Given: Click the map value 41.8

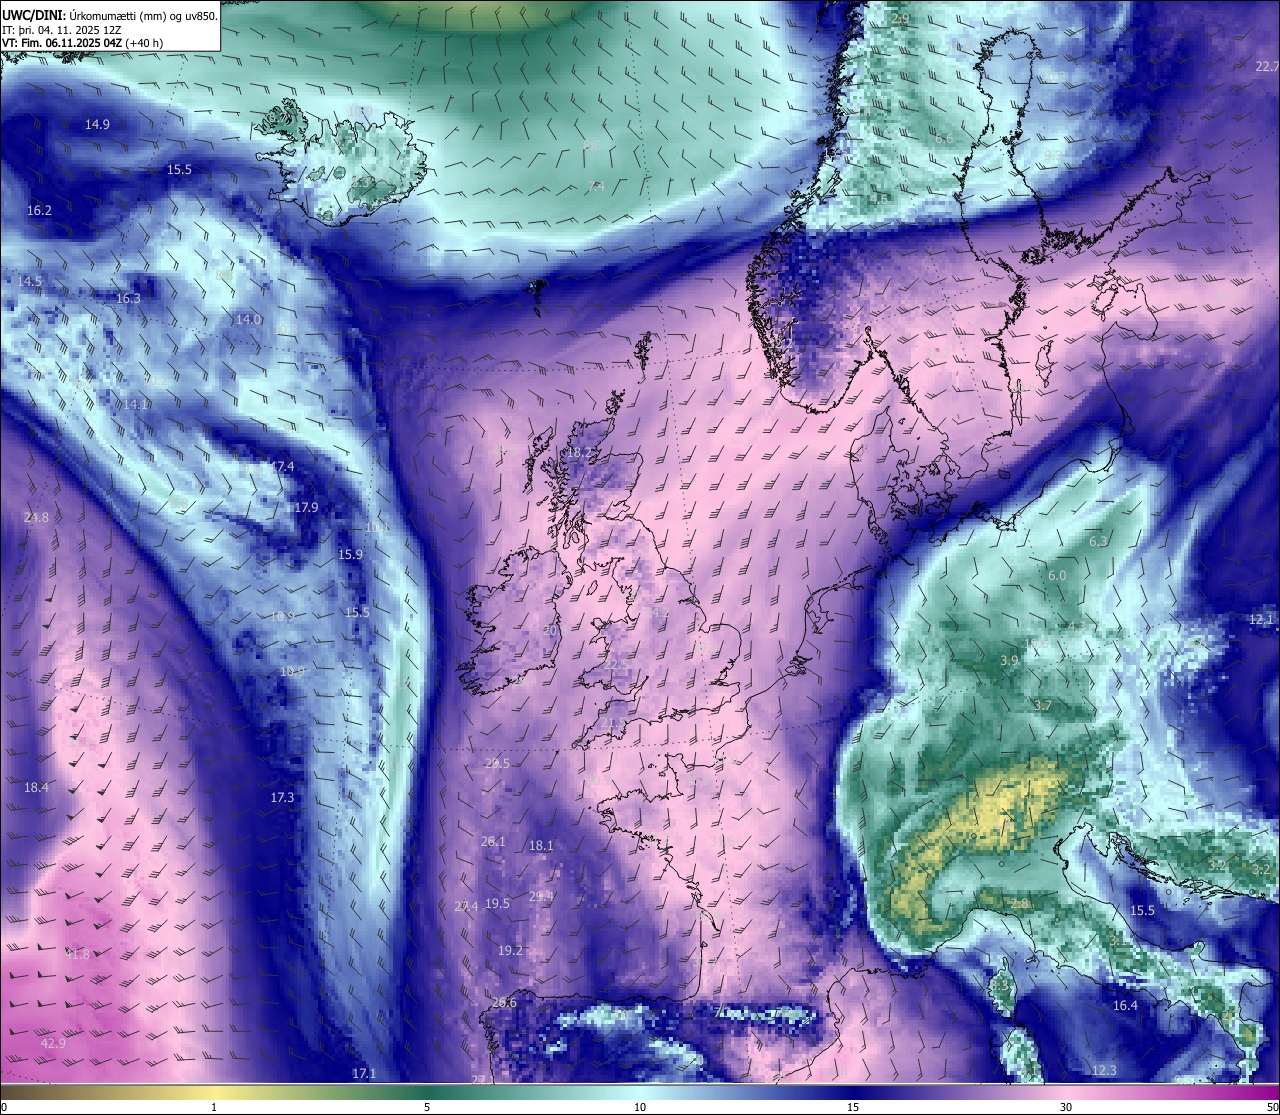Looking at the screenshot, I should [x=77, y=954].
